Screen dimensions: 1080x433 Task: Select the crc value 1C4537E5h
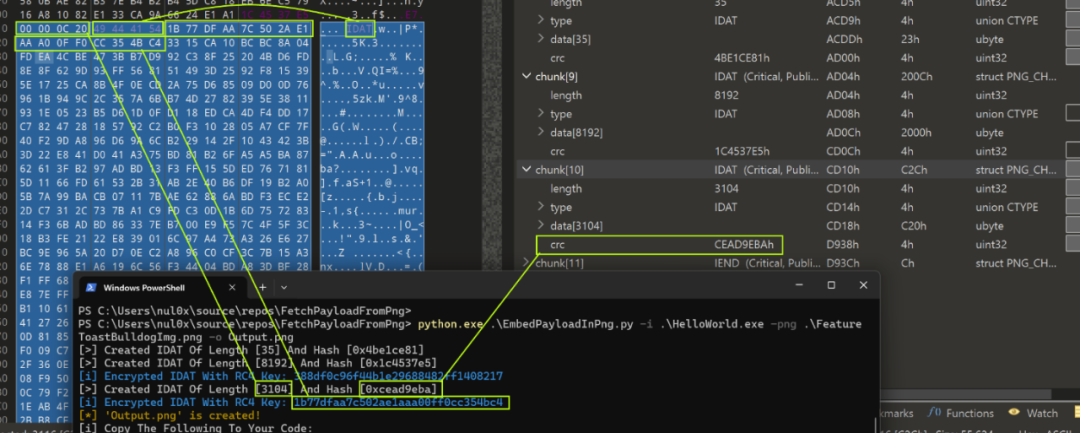[x=743, y=151]
